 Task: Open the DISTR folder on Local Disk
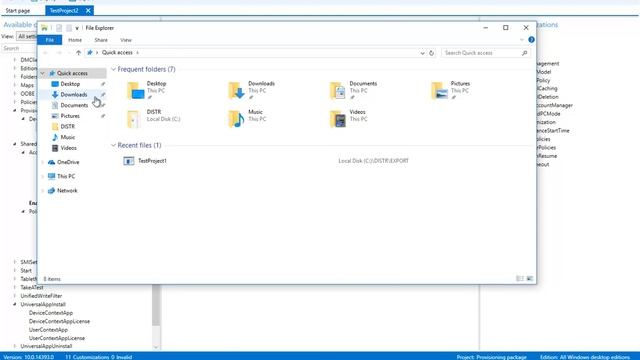[153, 118]
